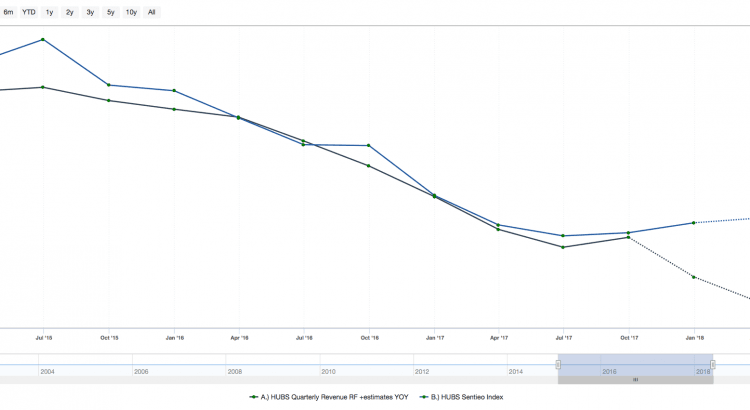Click left handle of navigator range
The width and height of the screenshot is (750, 410).
pyautogui.click(x=558, y=364)
